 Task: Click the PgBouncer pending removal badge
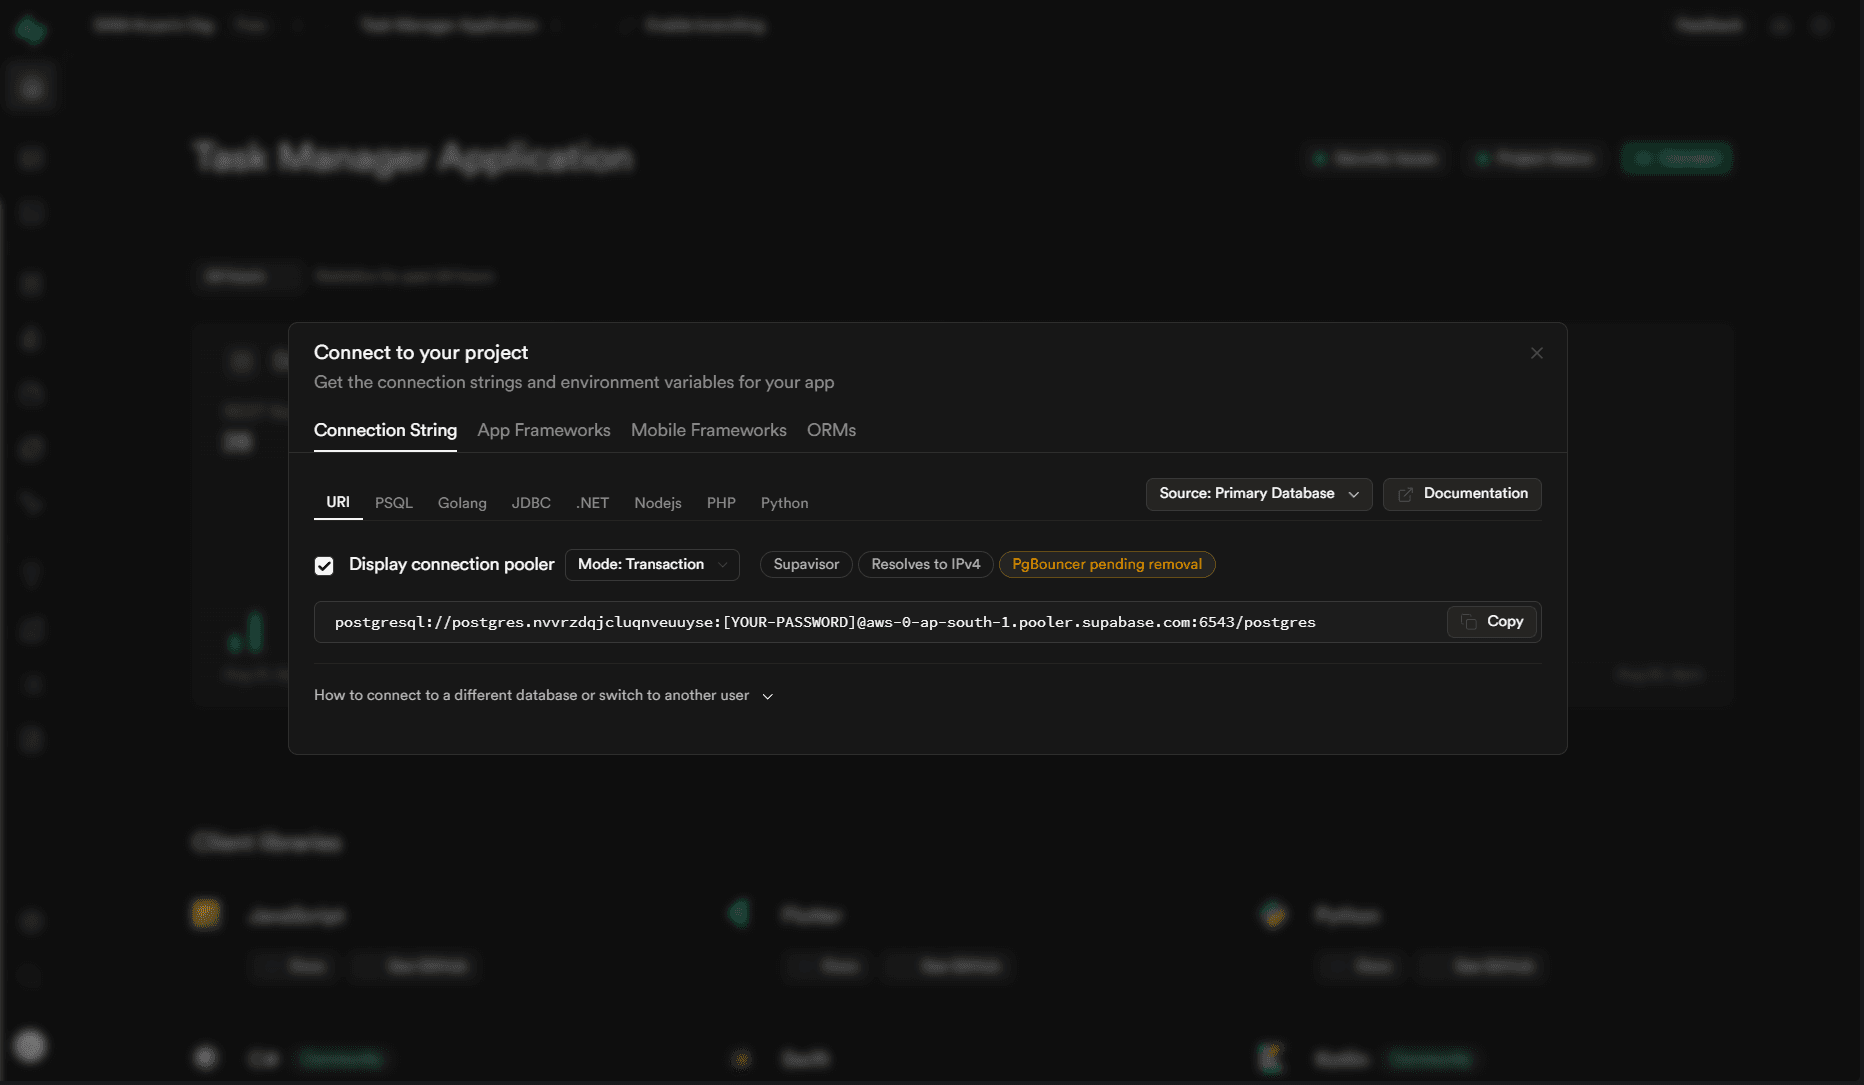[x=1107, y=565]
